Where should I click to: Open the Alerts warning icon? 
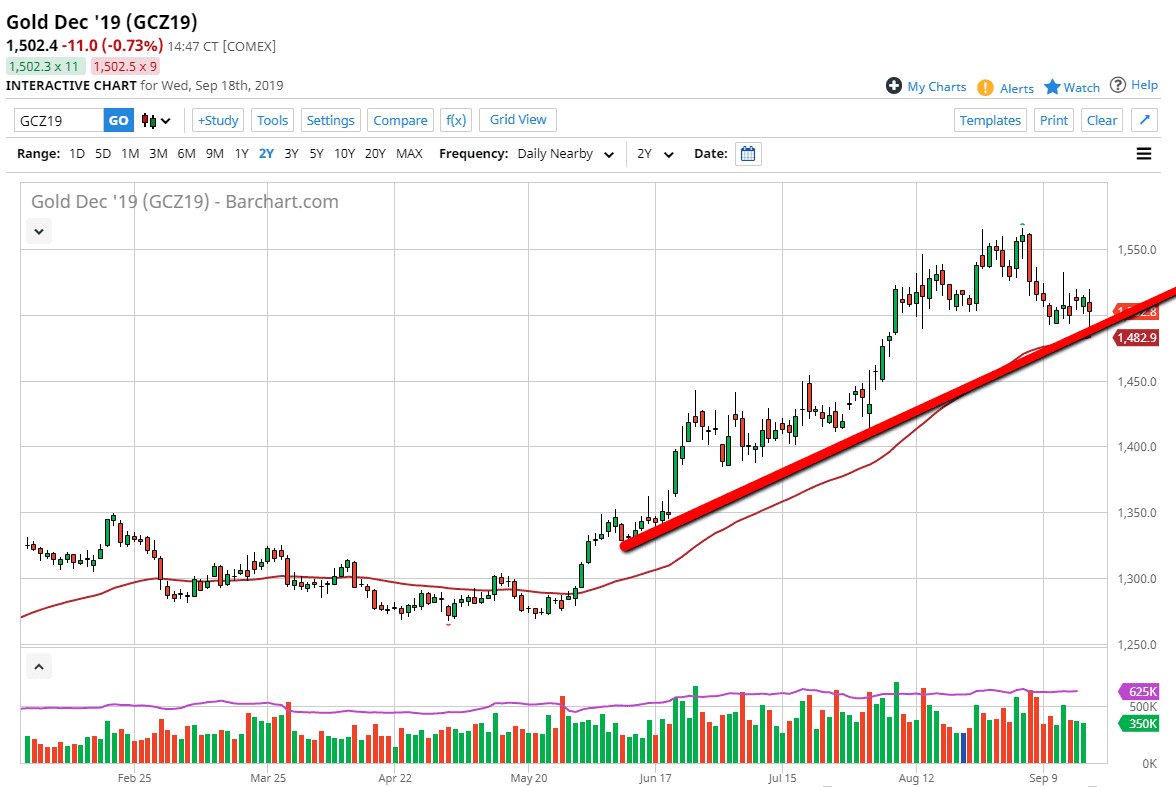985,88
